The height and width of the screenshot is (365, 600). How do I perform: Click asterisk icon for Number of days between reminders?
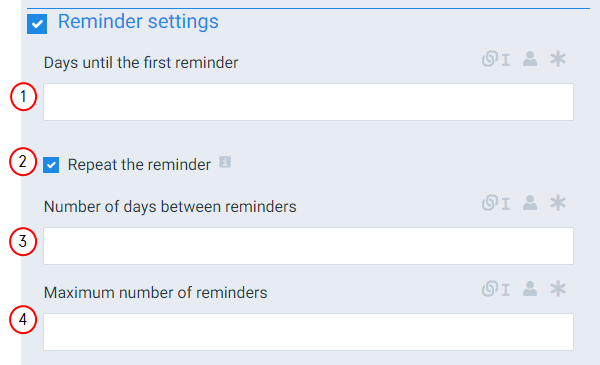[x=558, y=203]
